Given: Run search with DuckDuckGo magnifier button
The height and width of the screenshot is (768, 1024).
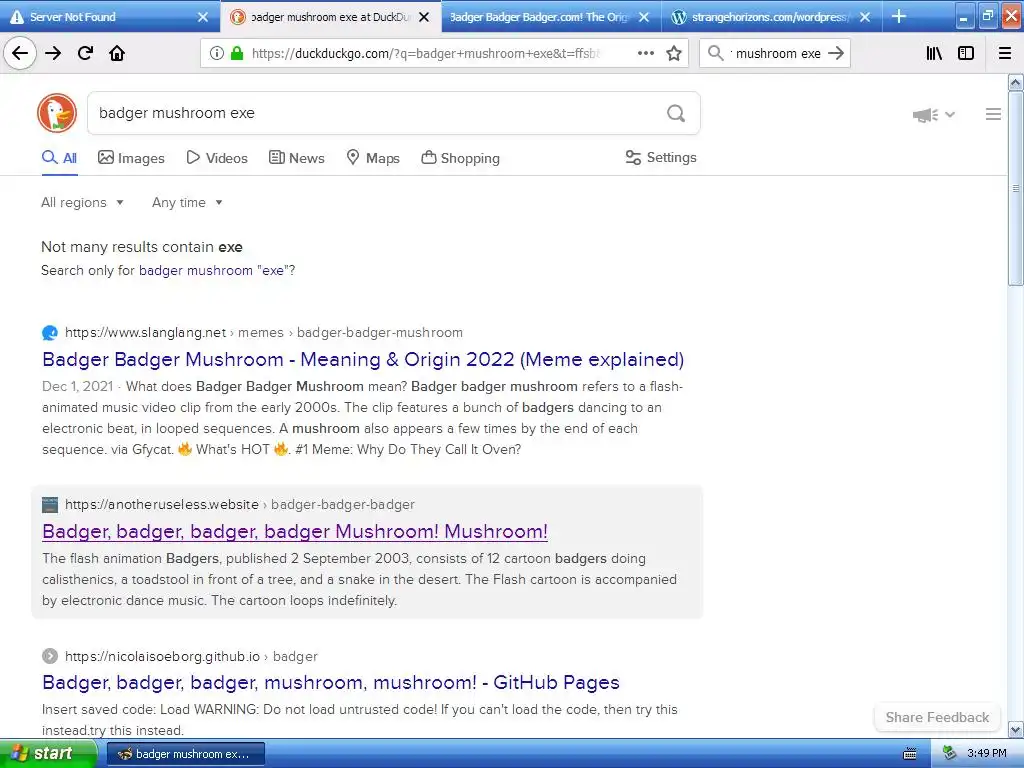Looking at the screenshot, I should pyautogui.click(x=676, y=114).
